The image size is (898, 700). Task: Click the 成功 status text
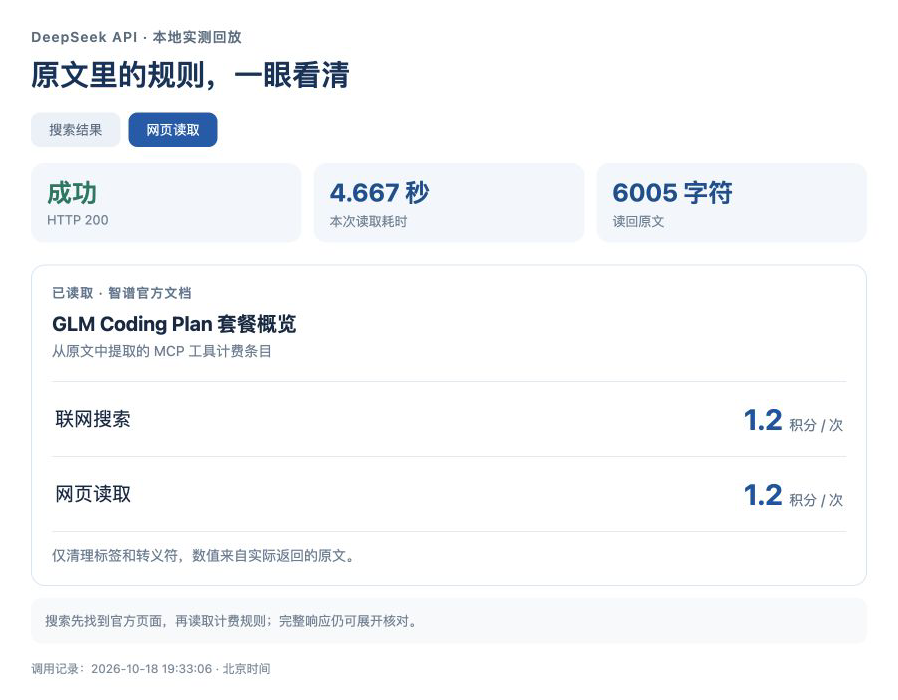[x=72, y=193]
